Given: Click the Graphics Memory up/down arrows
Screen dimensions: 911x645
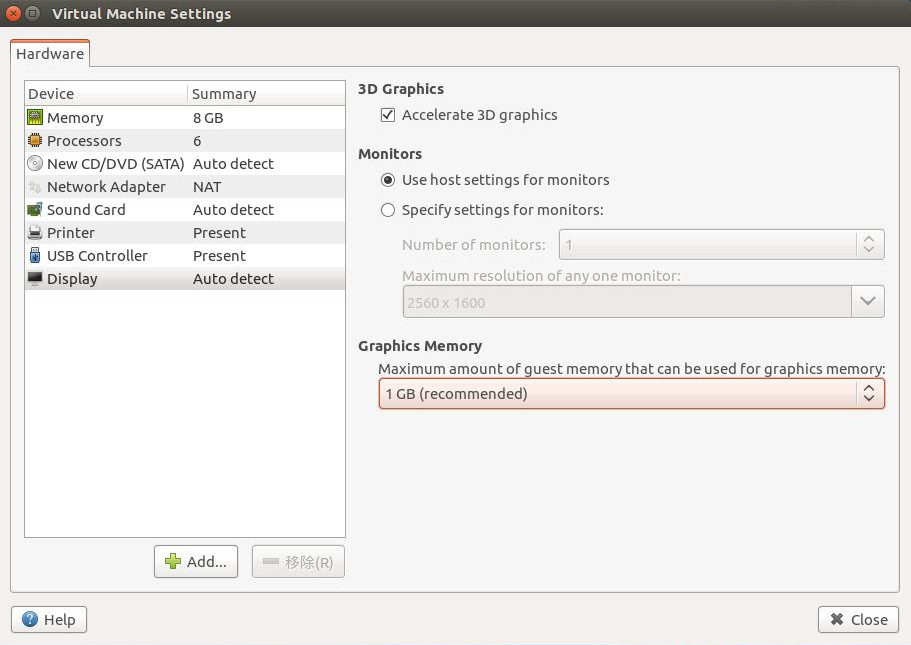Looking at the screenshot, I should (x=869, y=393).
